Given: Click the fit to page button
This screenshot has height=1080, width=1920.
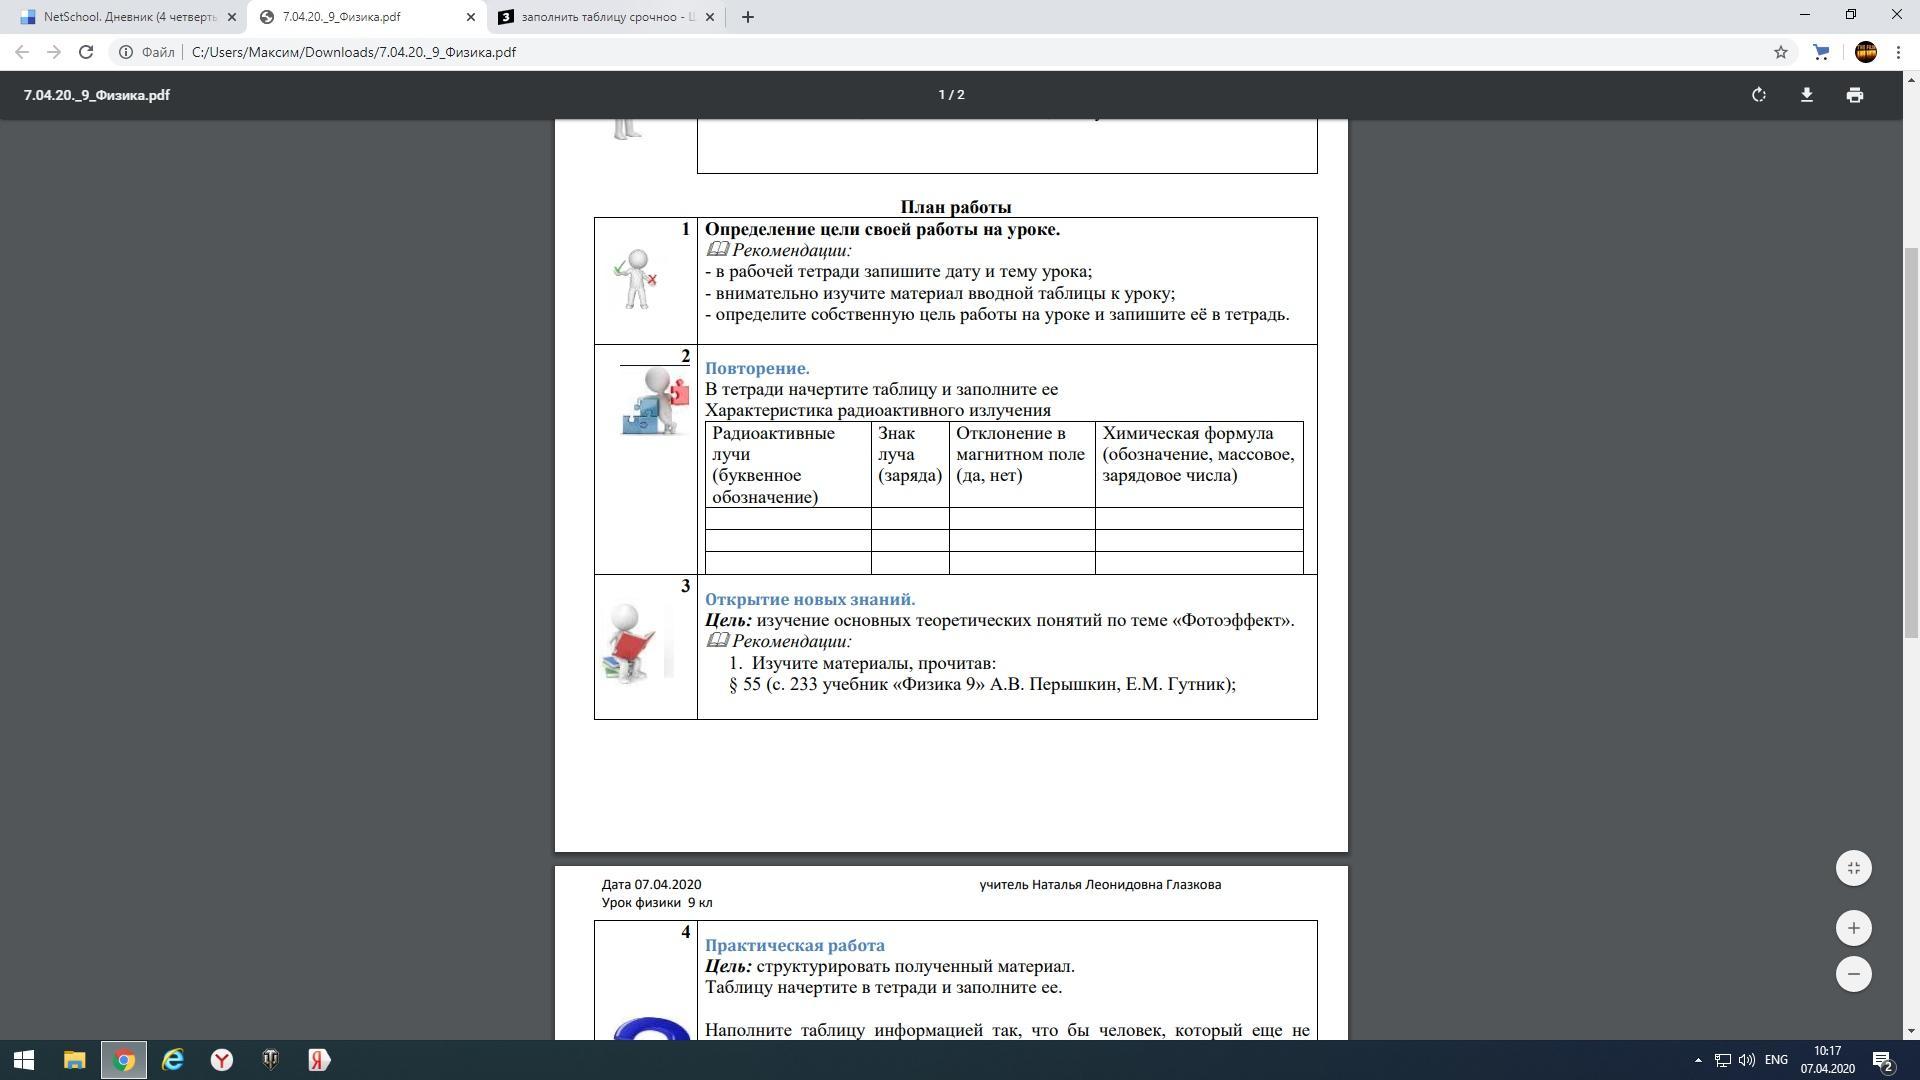Looking at the screenshot, I should coord(1853,868).
